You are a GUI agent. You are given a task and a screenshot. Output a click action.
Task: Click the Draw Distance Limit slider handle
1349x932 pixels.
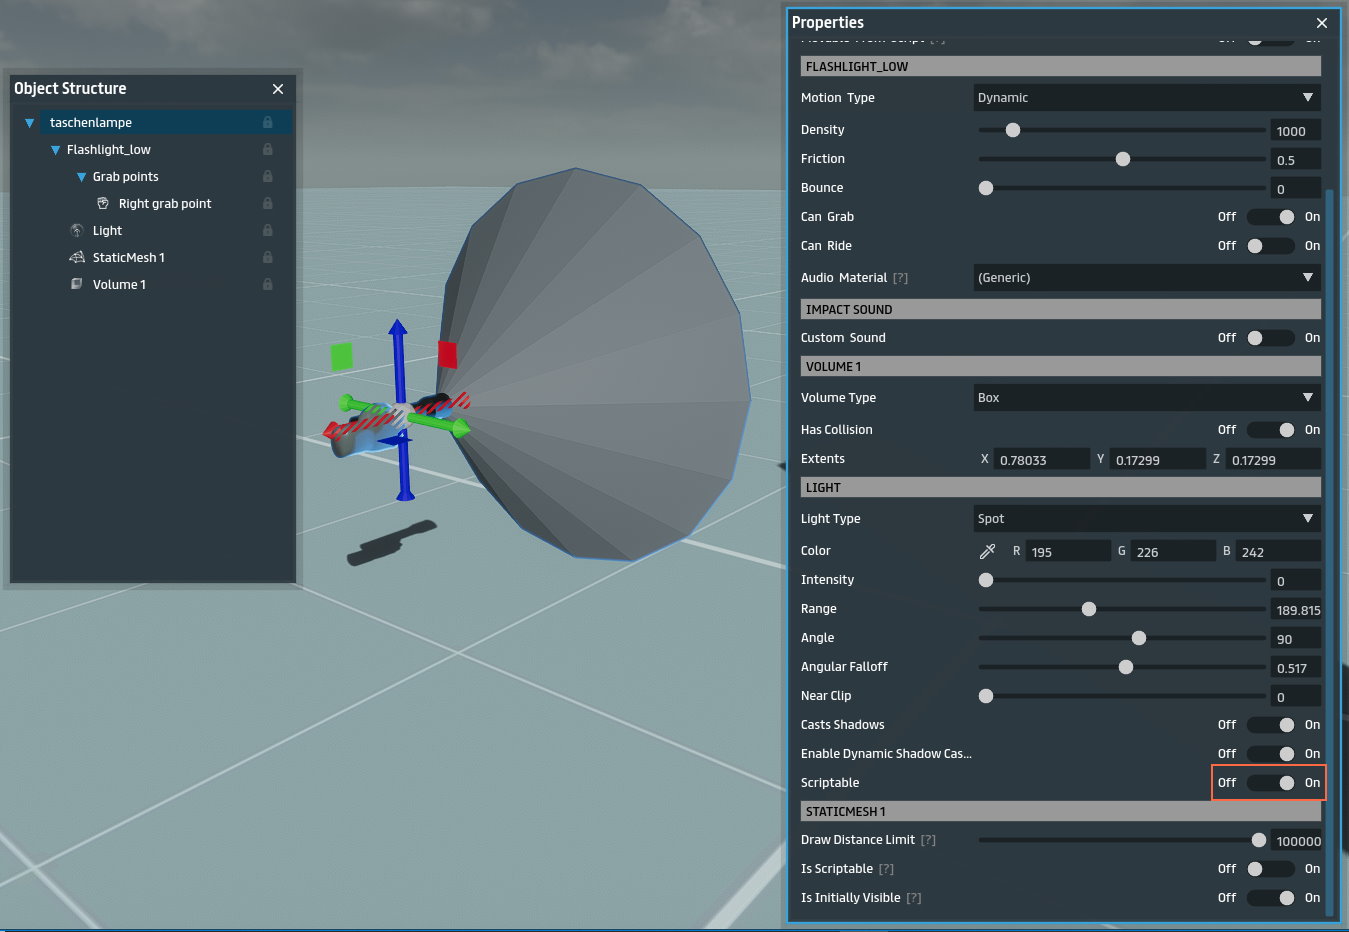(1259, 840)
